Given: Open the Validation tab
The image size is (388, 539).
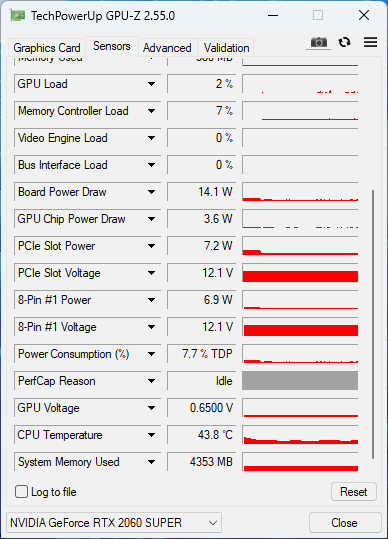Looking at the screenshot, I should [226, 47].
